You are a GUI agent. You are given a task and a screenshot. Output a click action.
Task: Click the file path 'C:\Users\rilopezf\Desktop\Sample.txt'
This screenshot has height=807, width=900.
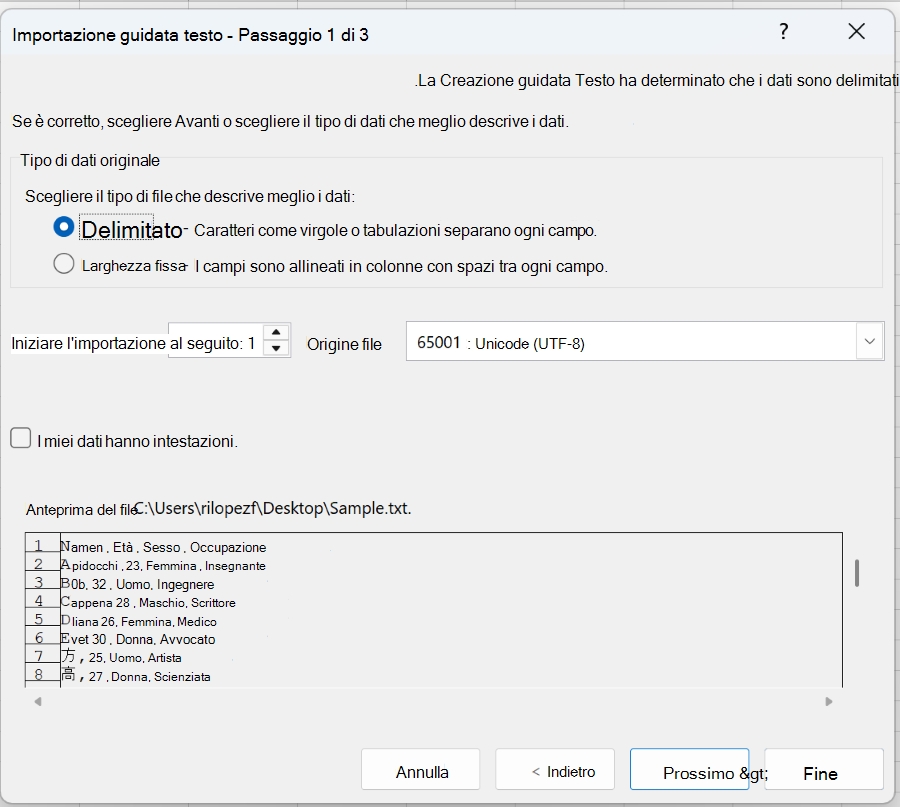273,508
